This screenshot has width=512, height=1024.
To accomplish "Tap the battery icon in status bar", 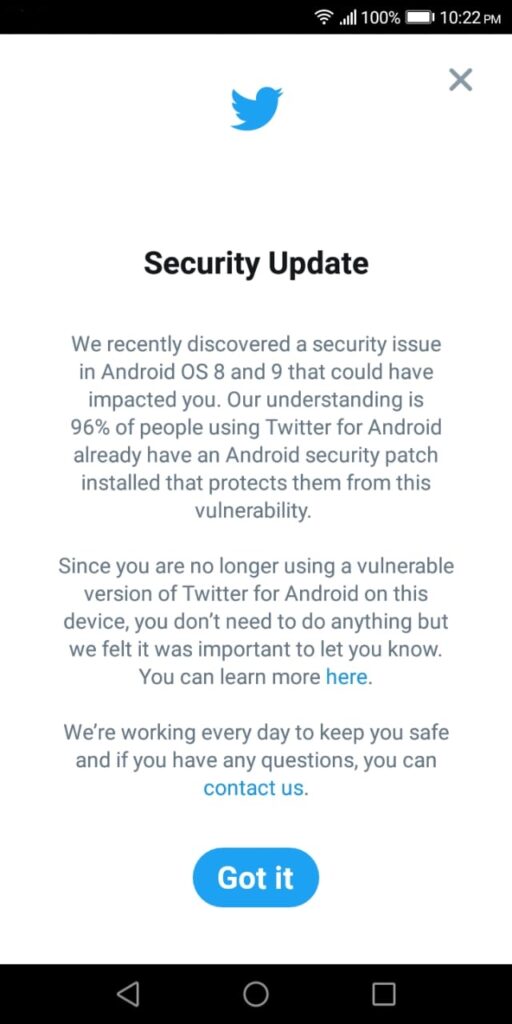I will pyautogui.click(x=420, y=18).
